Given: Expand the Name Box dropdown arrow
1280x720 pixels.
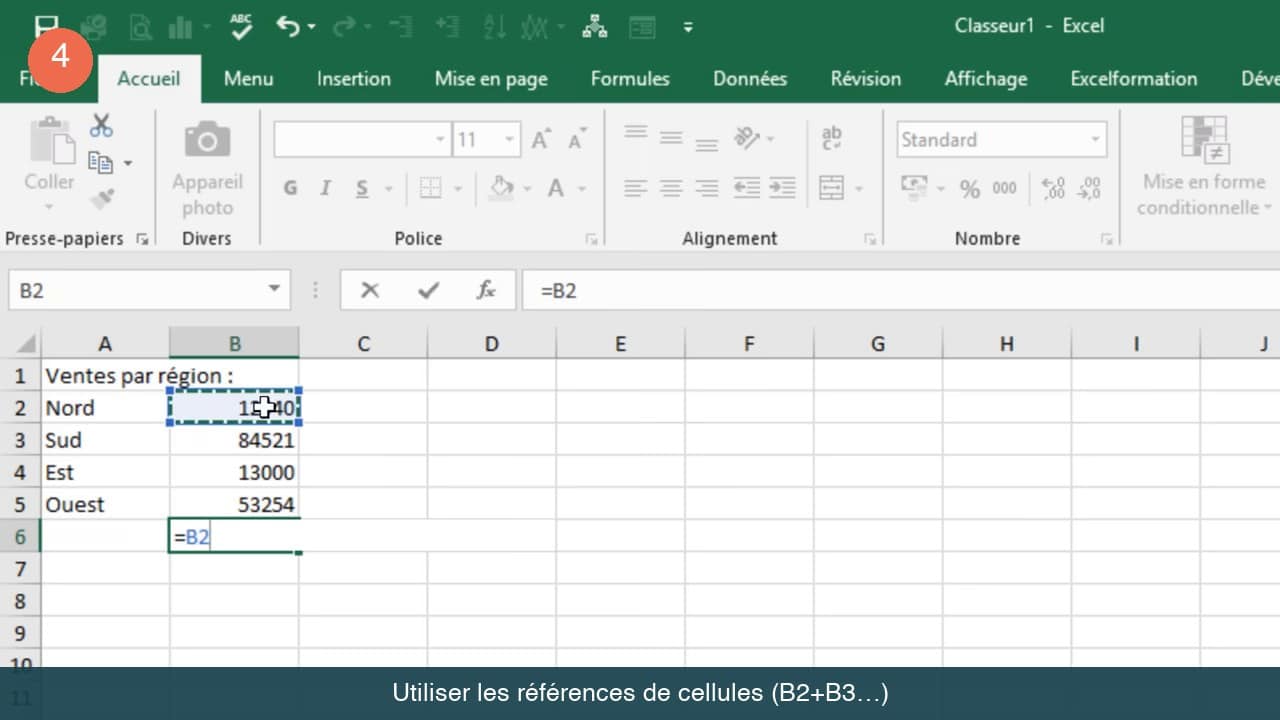Looking at the screenshot, I should pos(274,290).
